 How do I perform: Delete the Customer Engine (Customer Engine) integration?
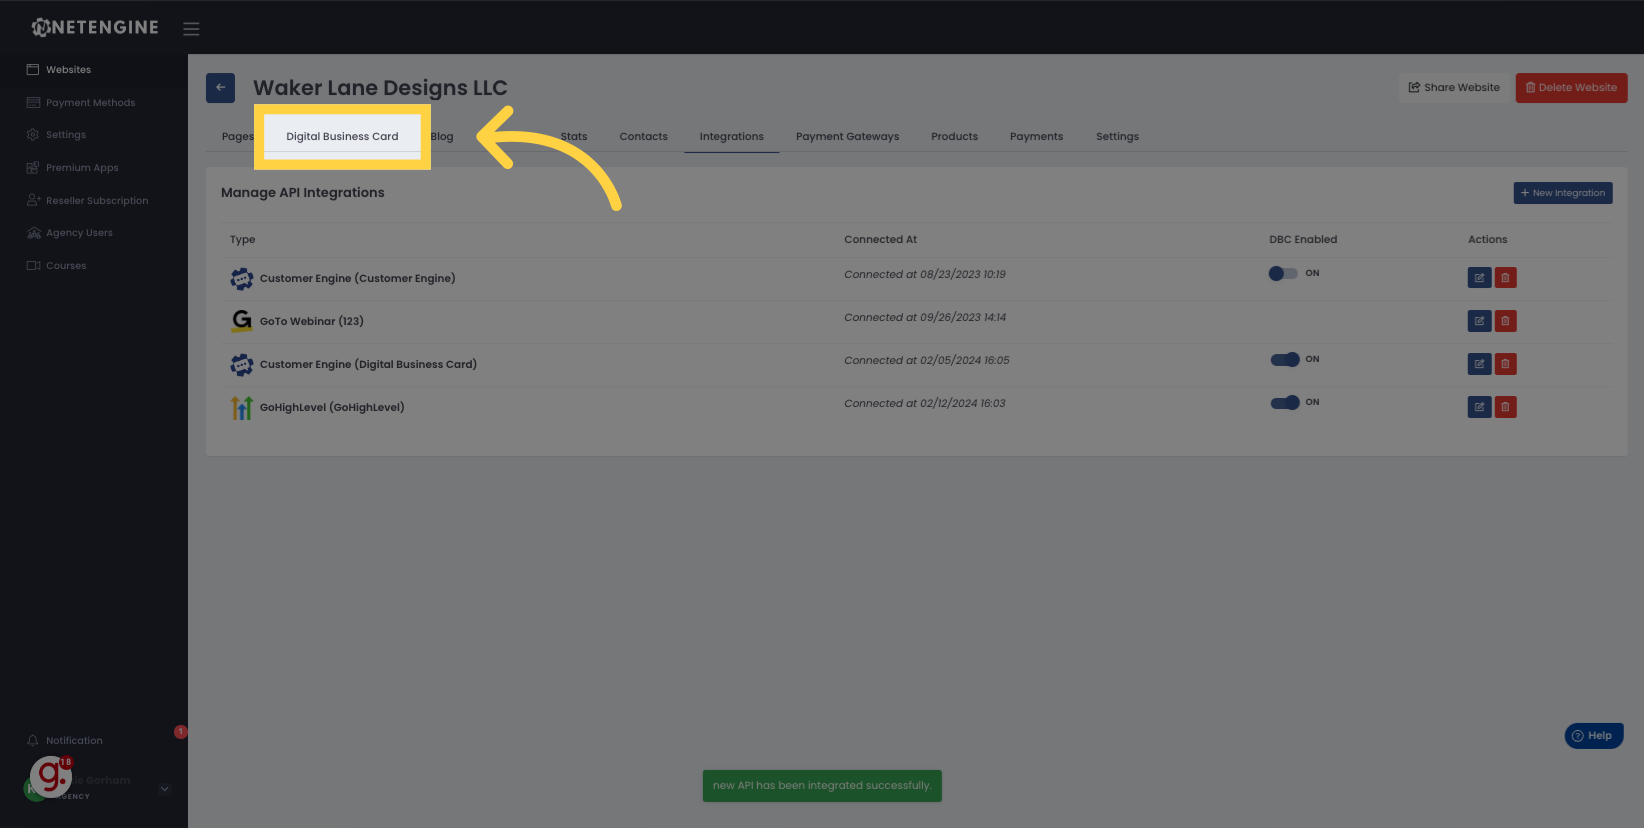point(1505,278)
